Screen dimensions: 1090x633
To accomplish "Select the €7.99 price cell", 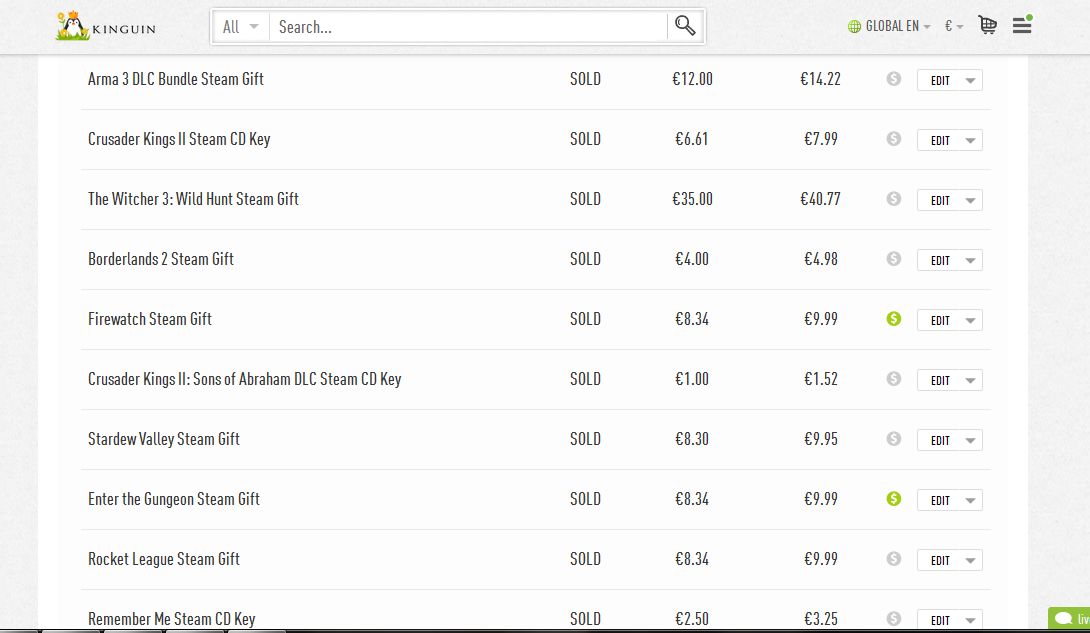I will coord(821,139).
